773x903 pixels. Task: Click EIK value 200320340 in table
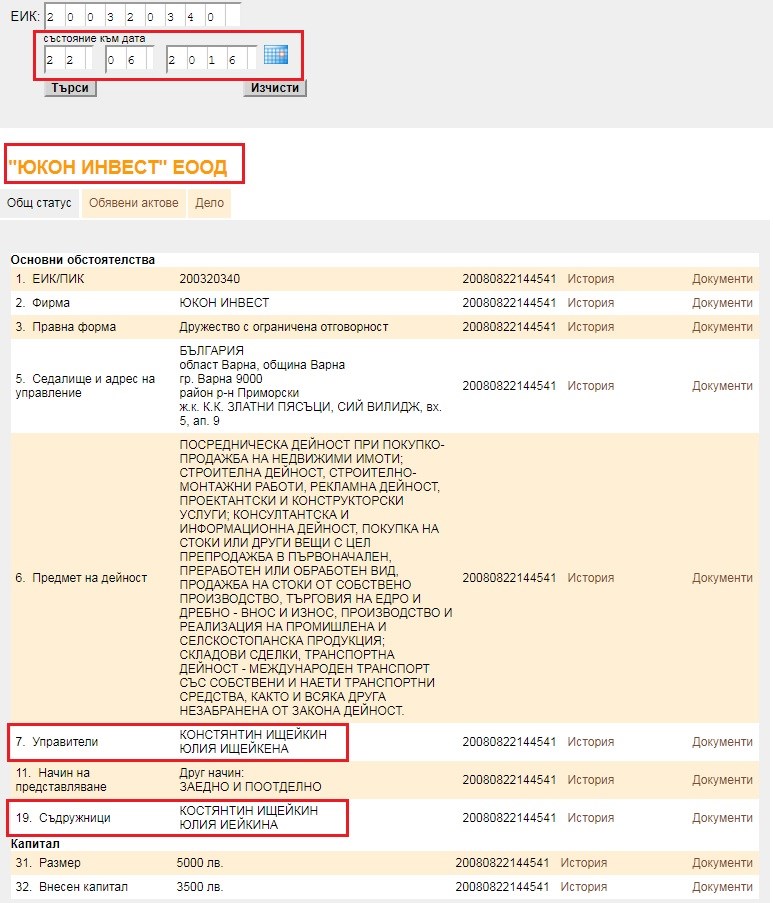click(210, 279)
